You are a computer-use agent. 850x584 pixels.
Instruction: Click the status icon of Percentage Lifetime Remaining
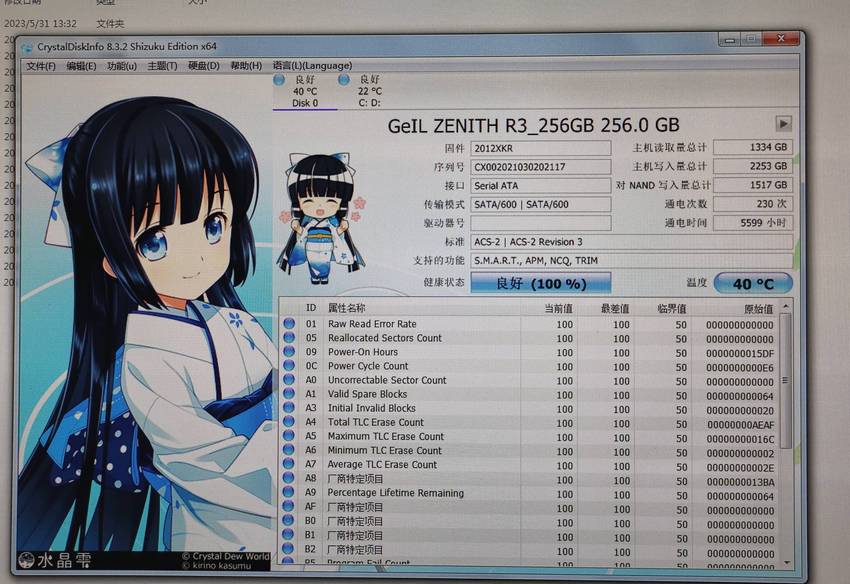(x=289, y=492)
